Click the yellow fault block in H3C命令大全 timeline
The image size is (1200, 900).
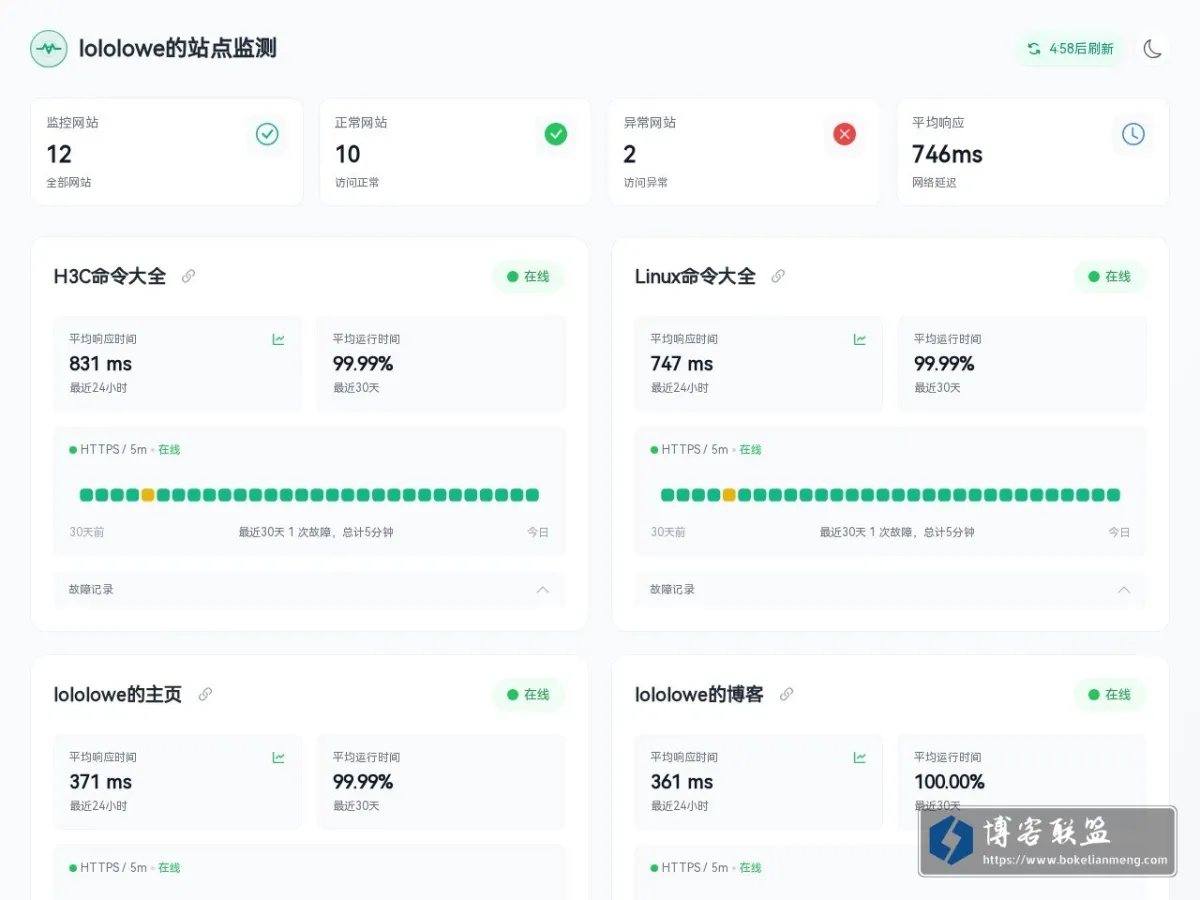click(148, 495)
